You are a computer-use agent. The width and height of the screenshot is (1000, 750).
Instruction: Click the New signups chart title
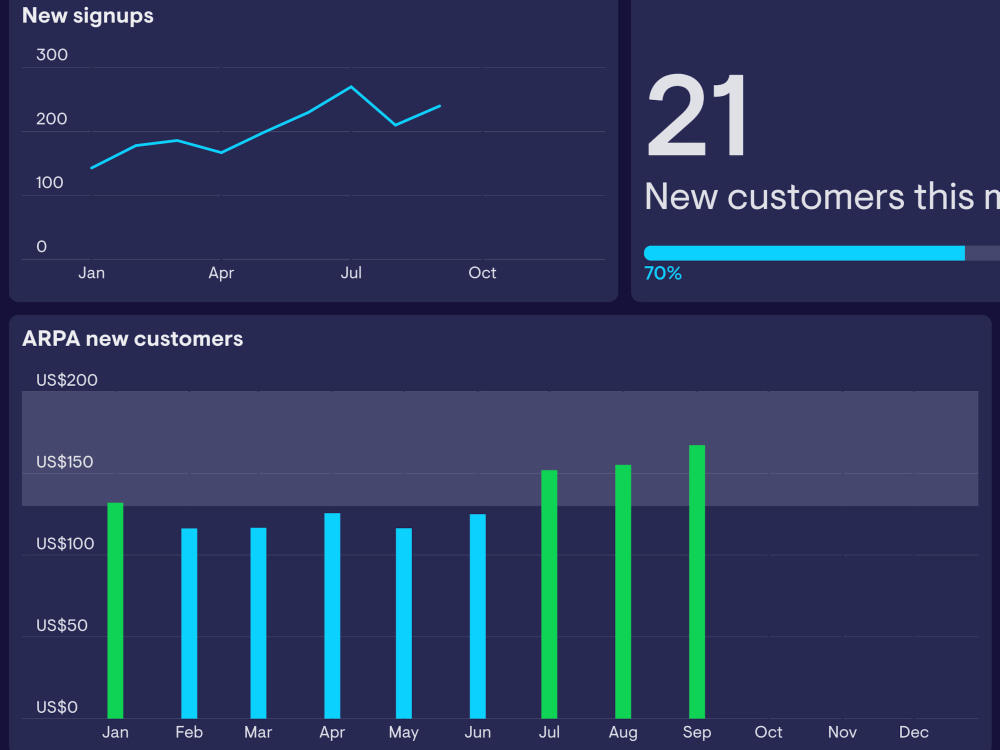pyautogui.click(x=87, y=15)
